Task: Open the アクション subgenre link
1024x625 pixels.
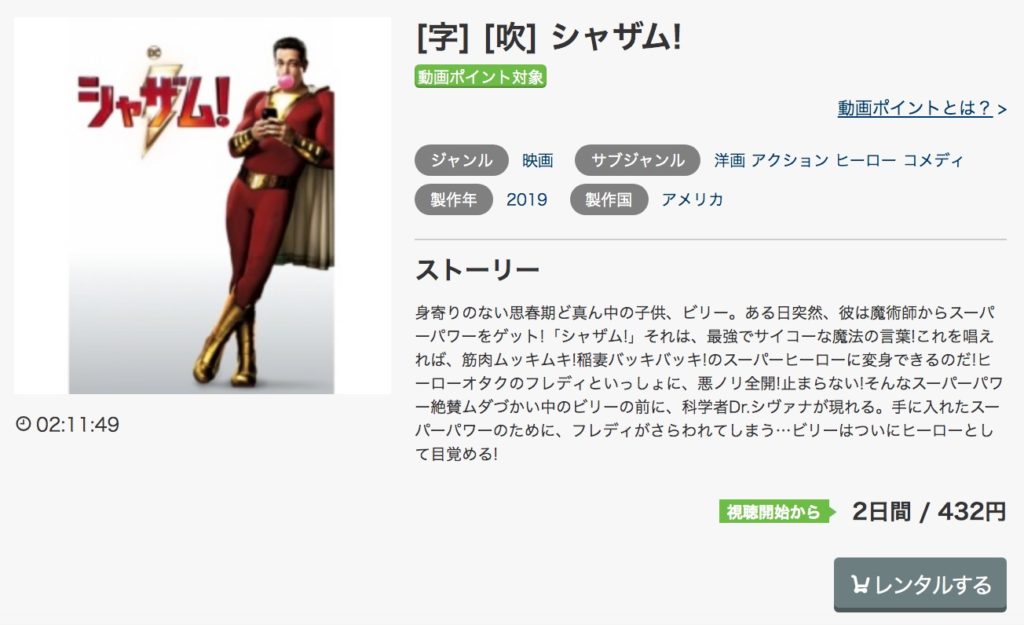Action: 790,160
